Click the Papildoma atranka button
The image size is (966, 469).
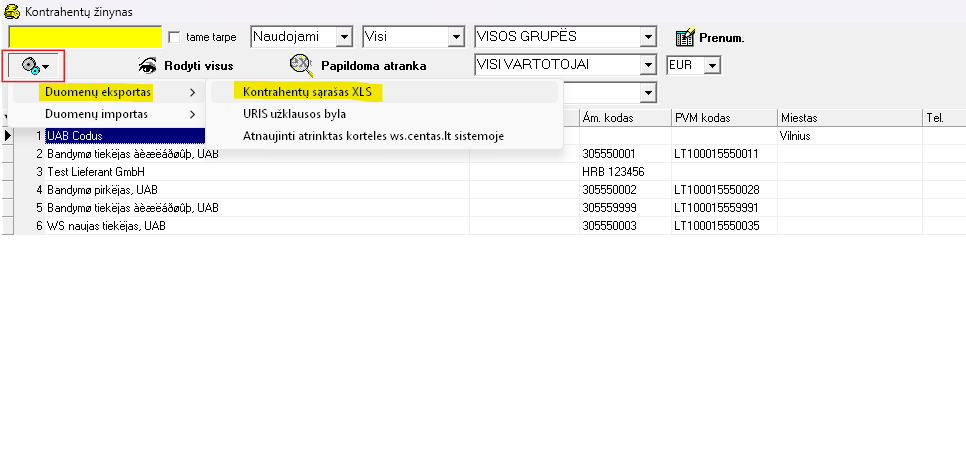point(357,65)
